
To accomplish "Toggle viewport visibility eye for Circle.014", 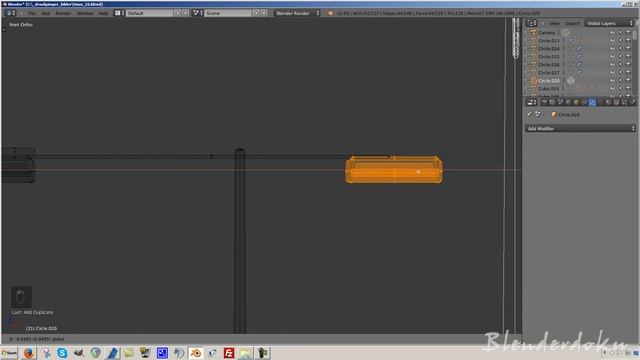I will [x=613, y=49].
